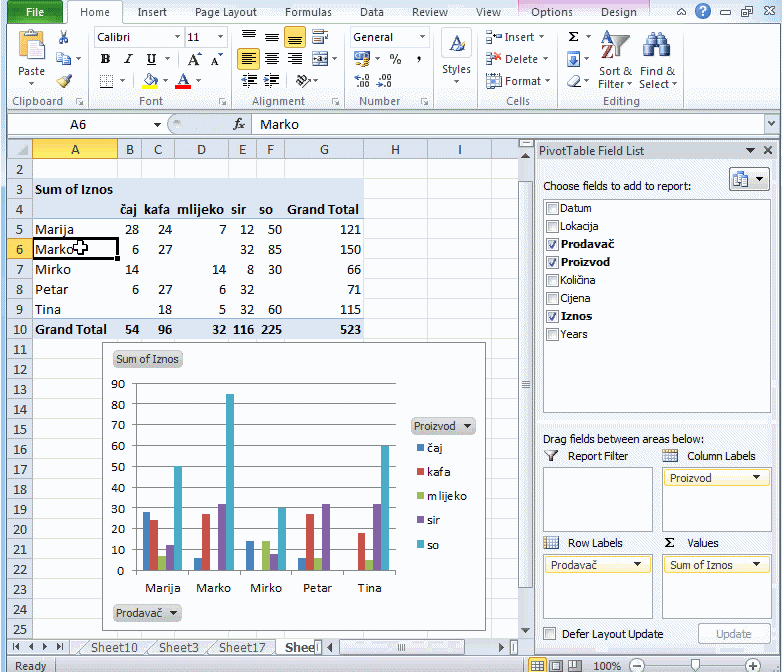
Task: Click the Sum of Iznos chart button
Action: (148, 359)
